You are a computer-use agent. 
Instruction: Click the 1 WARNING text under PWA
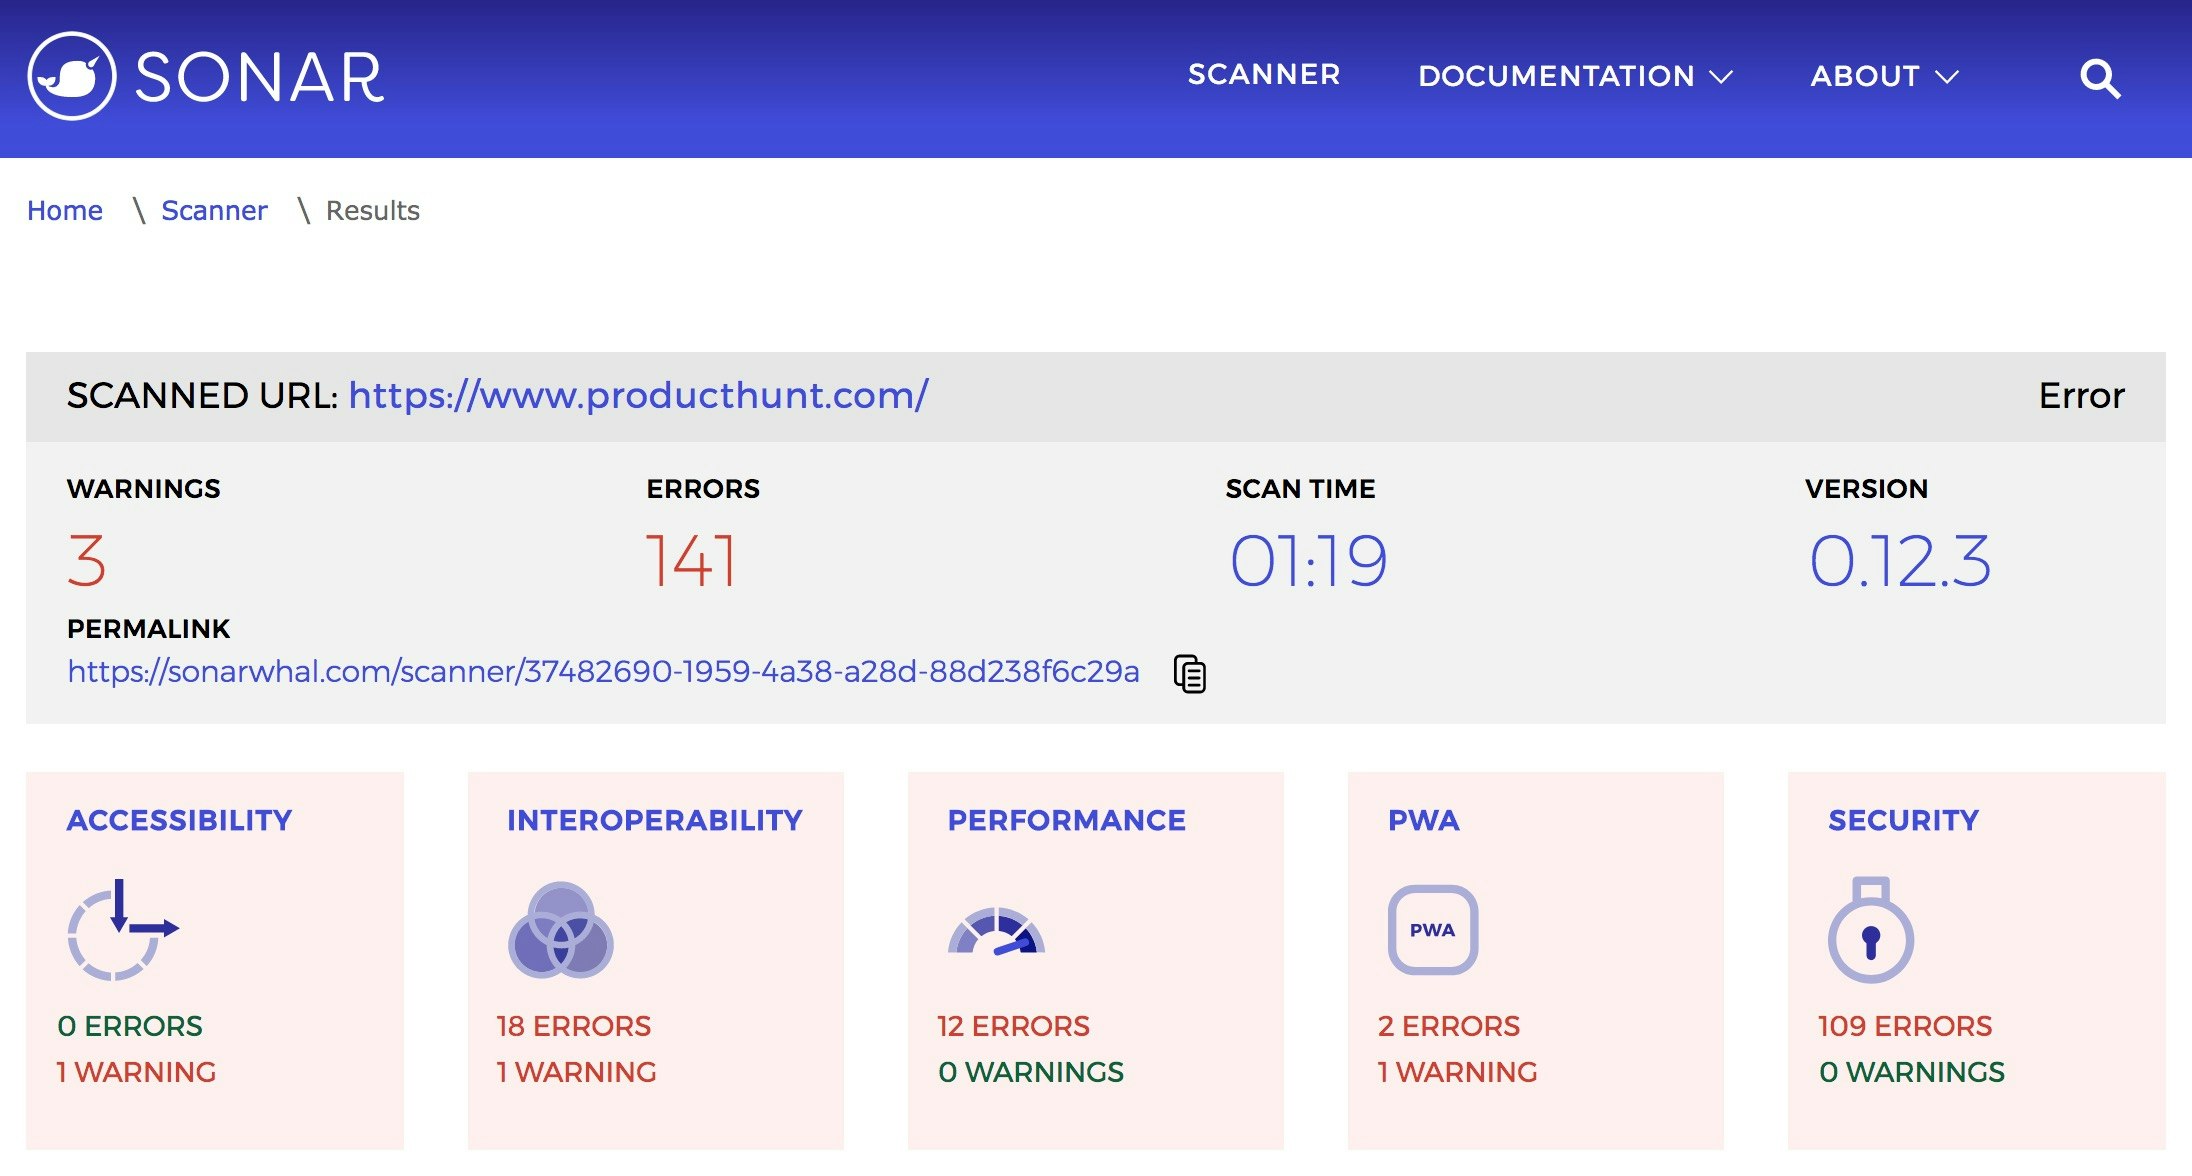1457,1072
